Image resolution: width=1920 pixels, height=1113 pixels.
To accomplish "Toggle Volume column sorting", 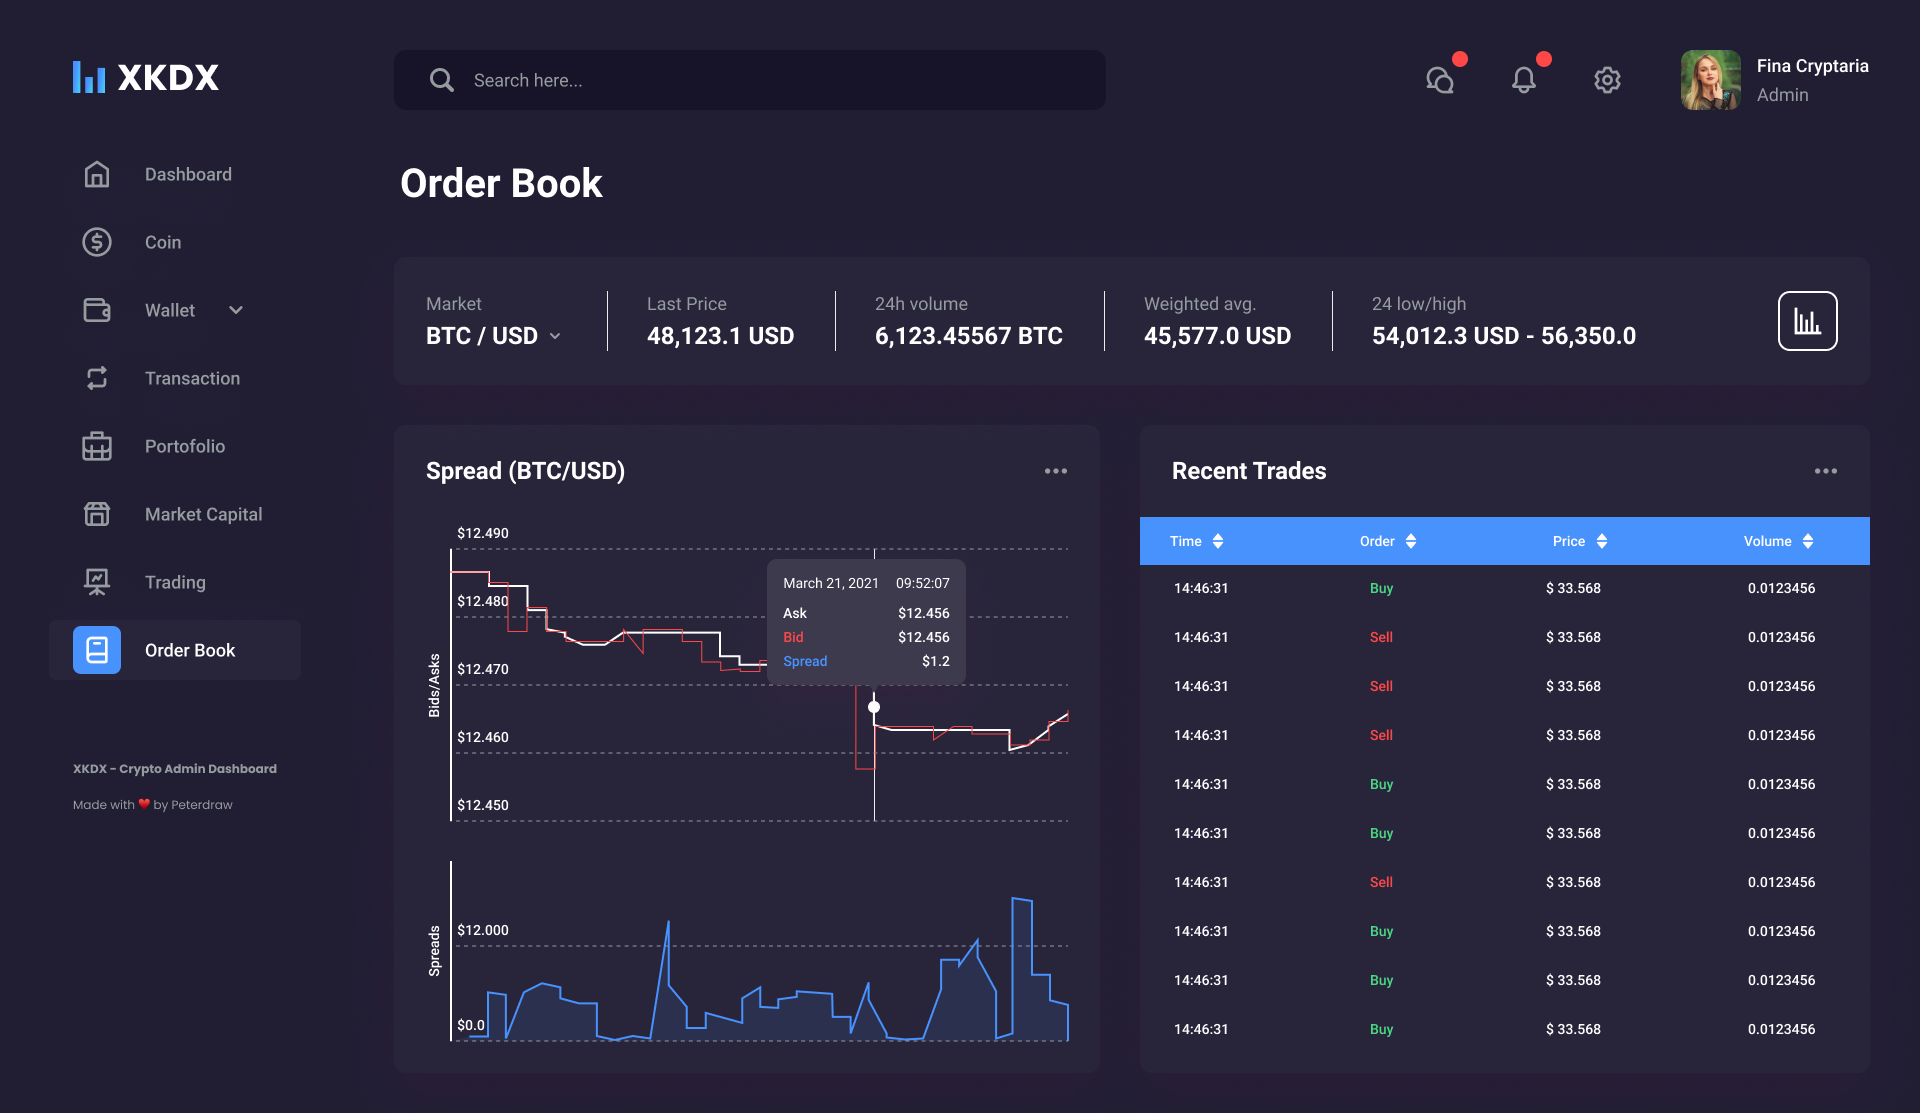I will [x=1809, y=541].
